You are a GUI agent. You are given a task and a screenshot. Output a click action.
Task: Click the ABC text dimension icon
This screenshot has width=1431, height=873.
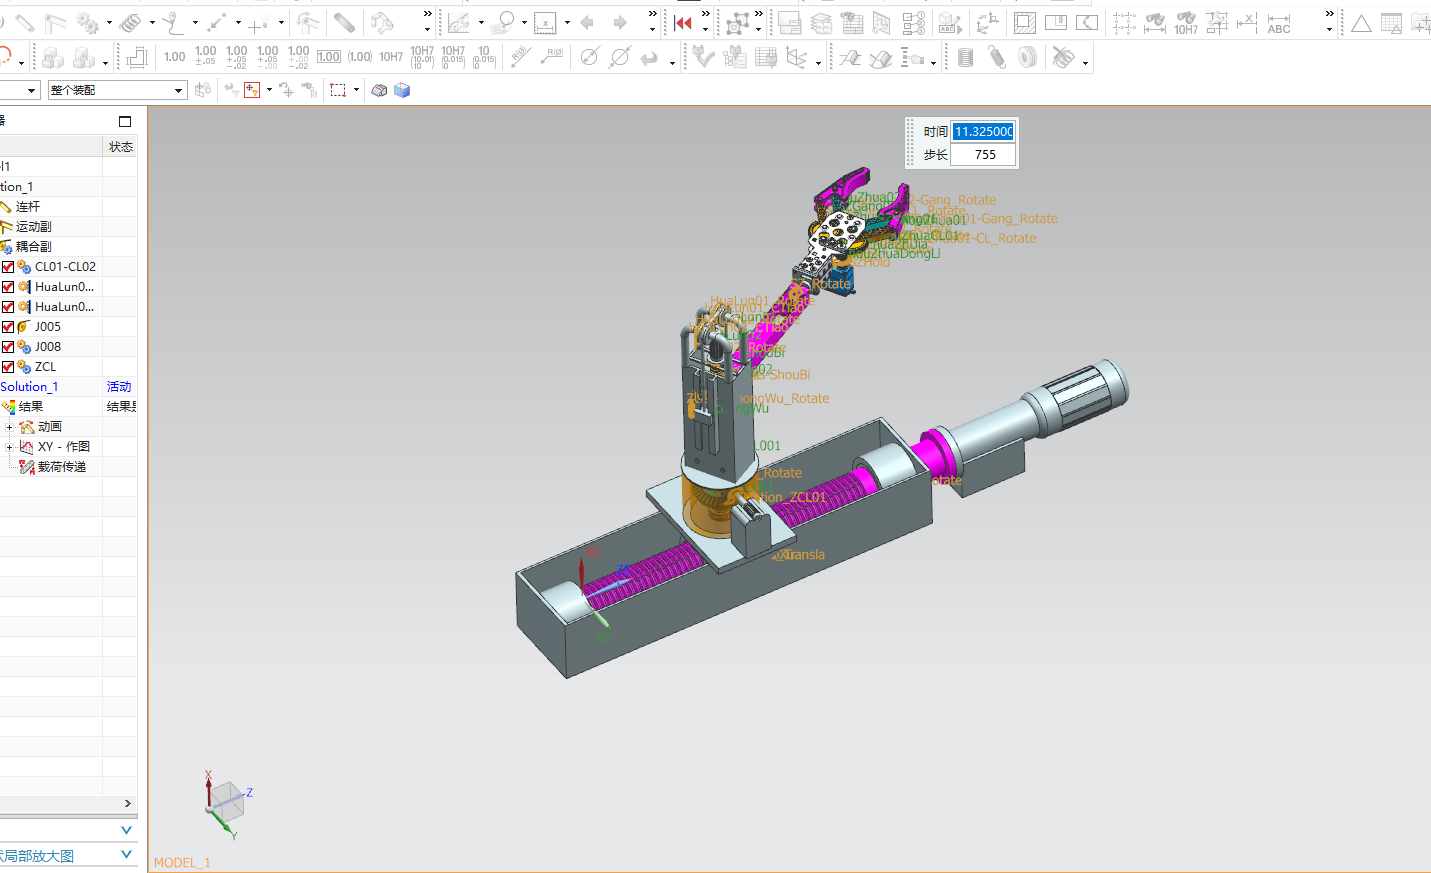(1279, 22)
